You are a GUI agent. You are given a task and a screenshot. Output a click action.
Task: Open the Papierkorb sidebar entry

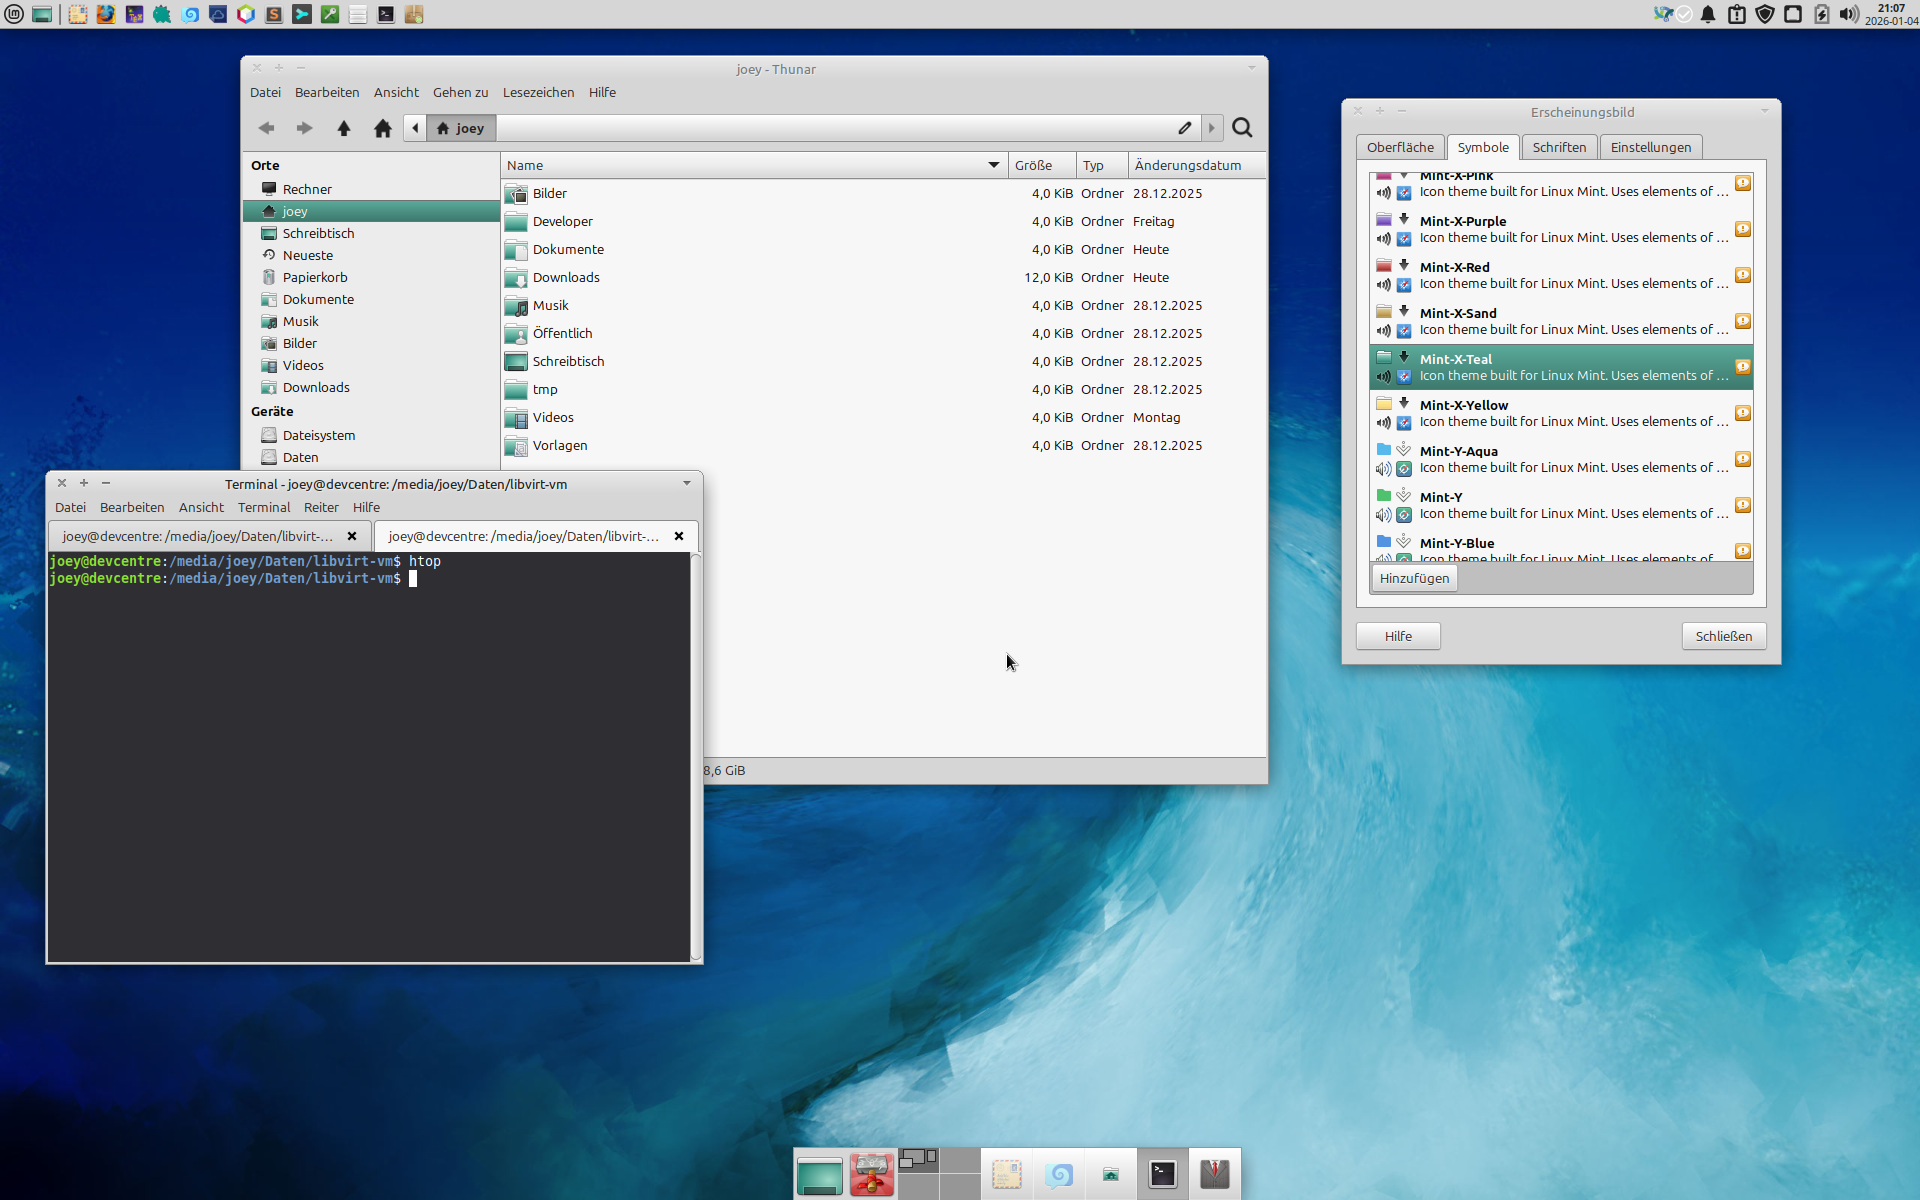314,277
